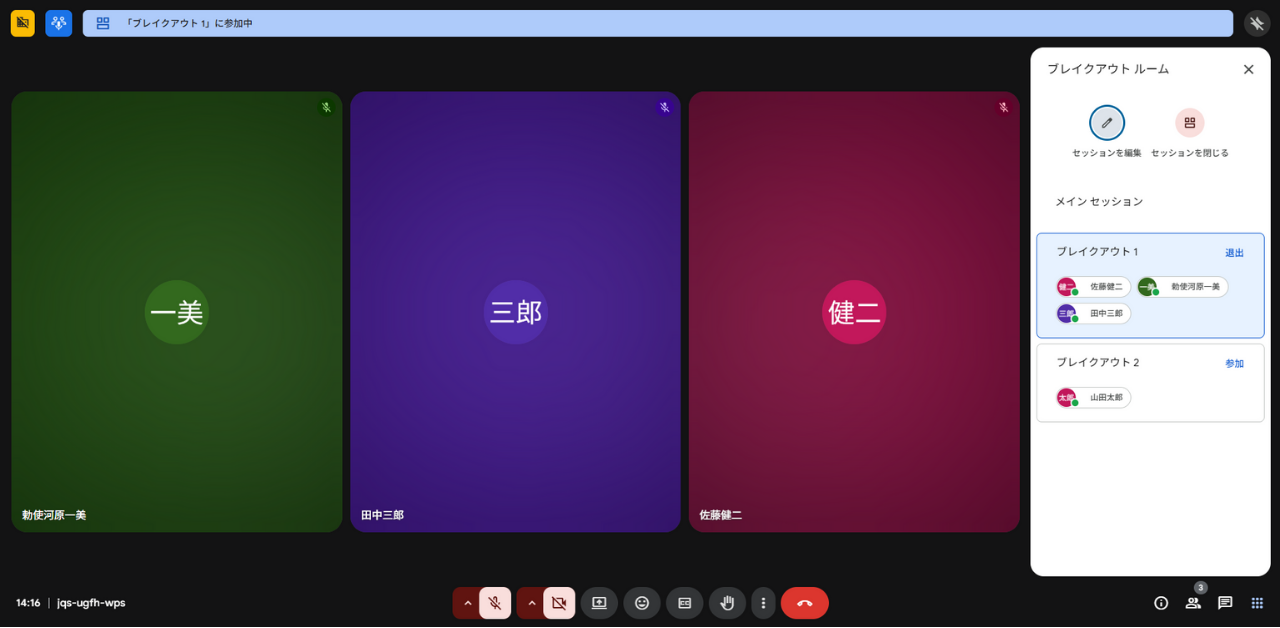Click the red hang up call button
The image size is (1280, 628).
coord(804,603)
